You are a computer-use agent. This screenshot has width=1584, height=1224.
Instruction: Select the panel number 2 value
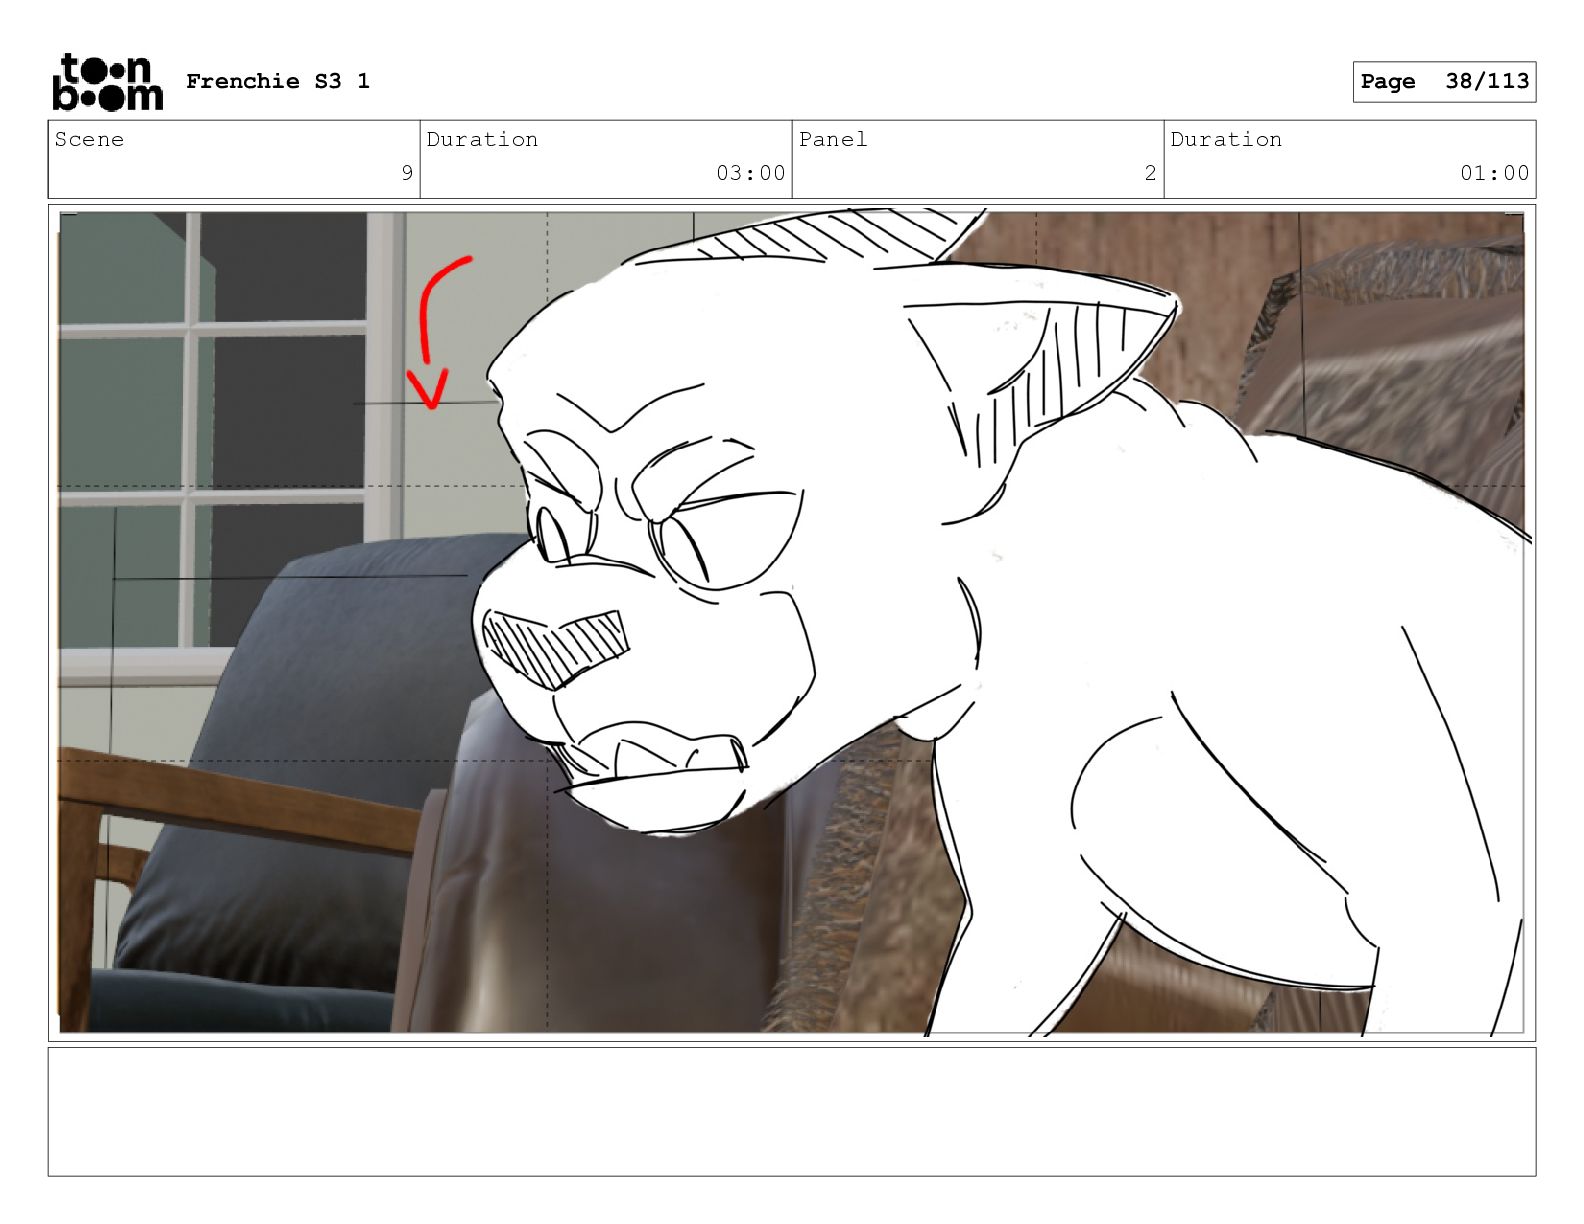[x=1150, y=173]
